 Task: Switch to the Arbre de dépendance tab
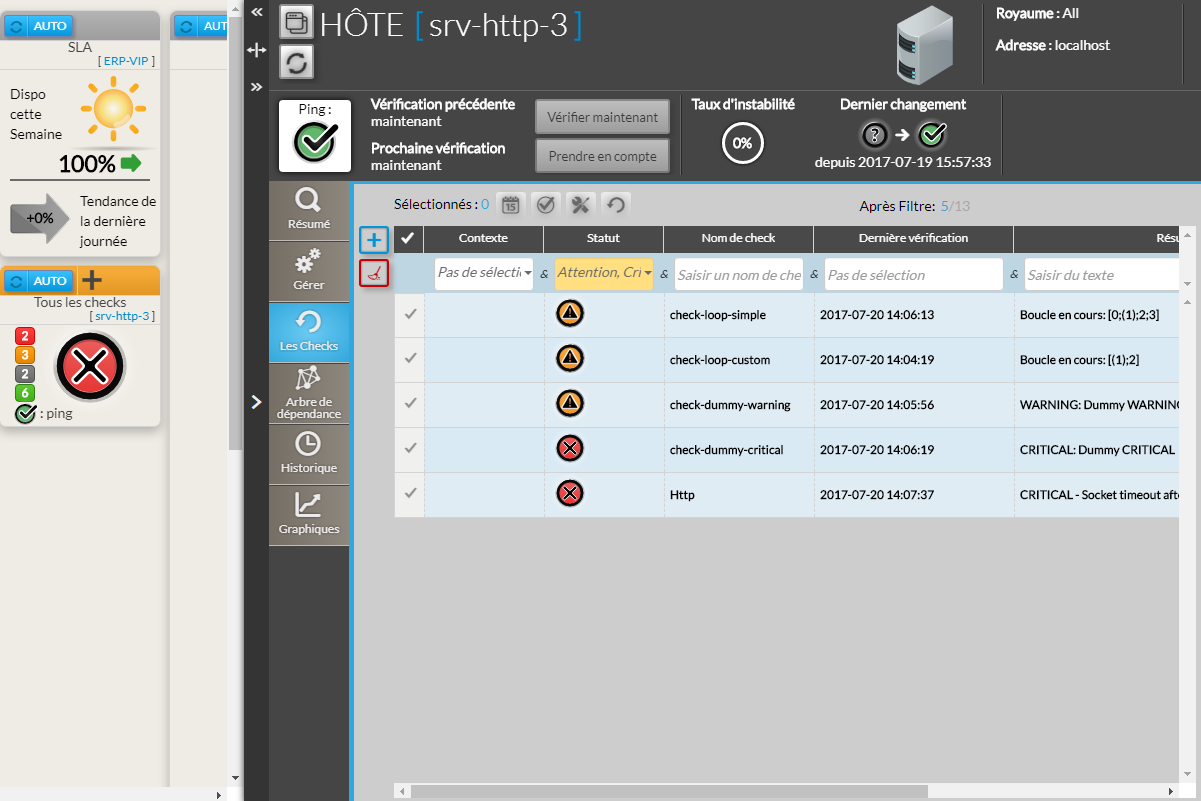pos(308,393)
